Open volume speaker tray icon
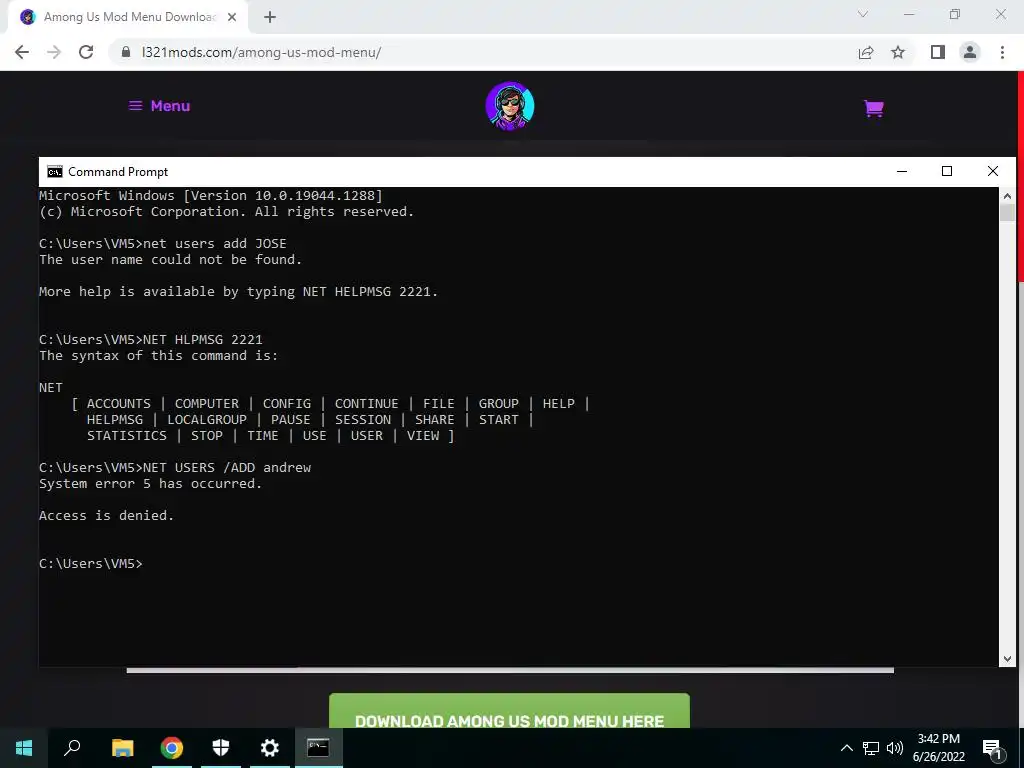Viewport: 1024px width, 768px height. point(895,748)
